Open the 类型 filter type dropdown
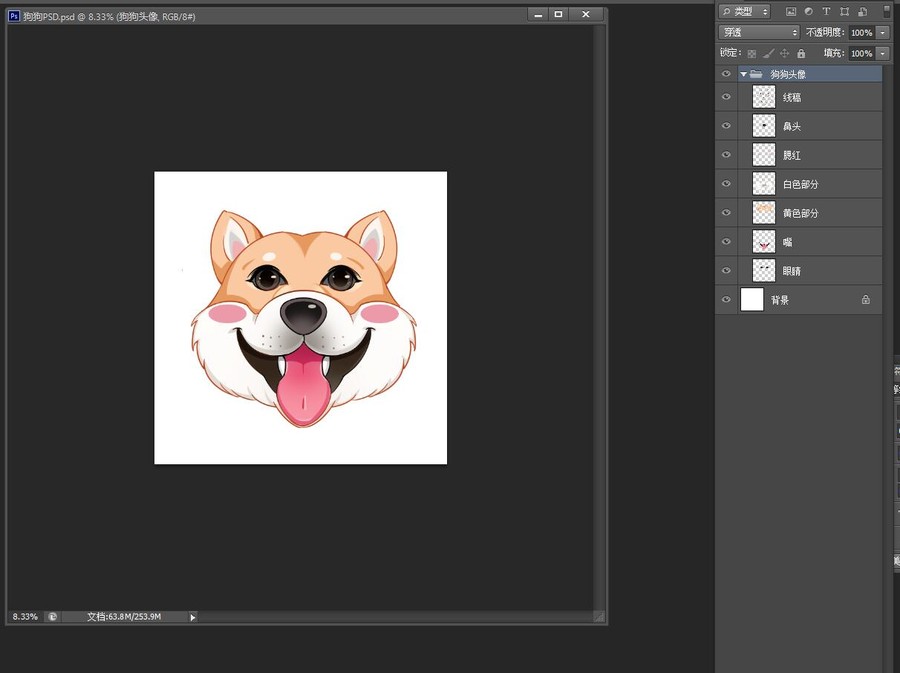Image resolution: width=900 pixels, height=673 pixels. (744, 11)
